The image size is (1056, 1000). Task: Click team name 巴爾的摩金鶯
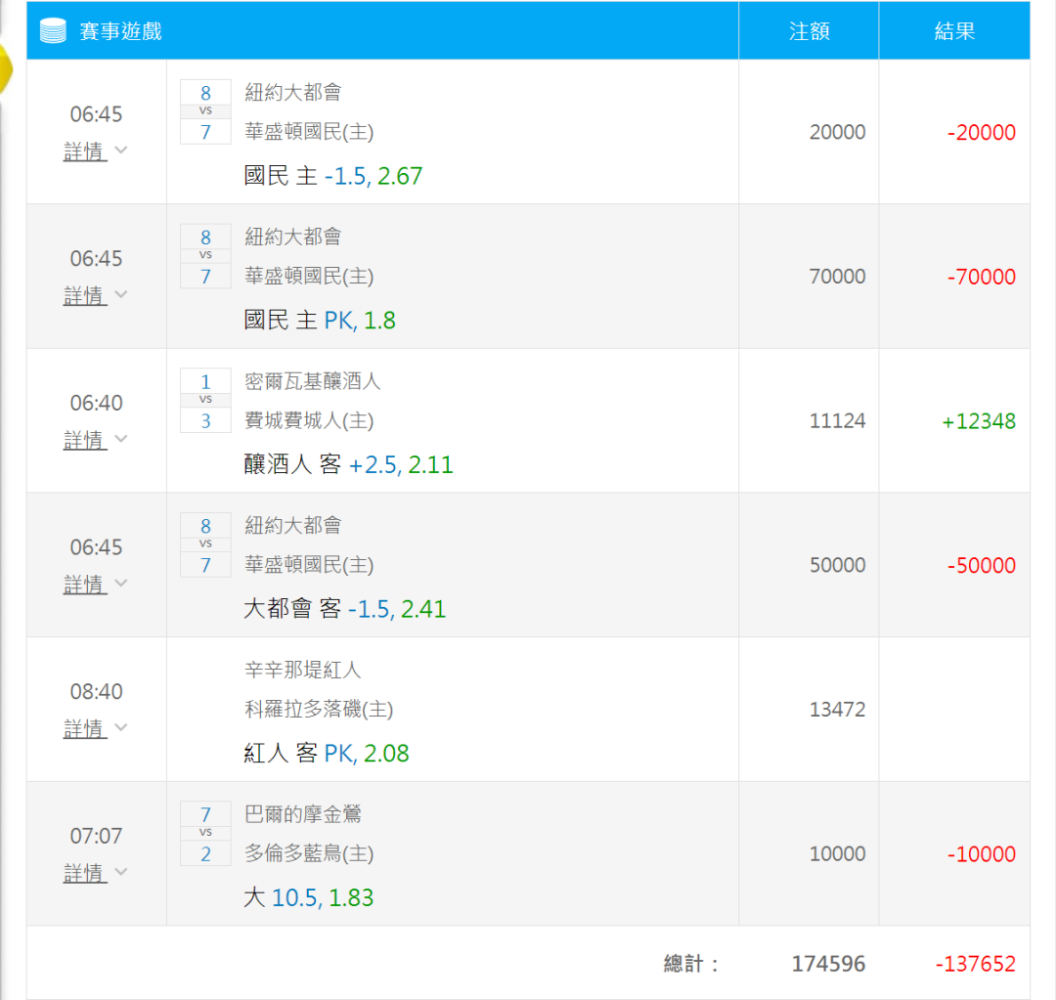pos(303,814)
